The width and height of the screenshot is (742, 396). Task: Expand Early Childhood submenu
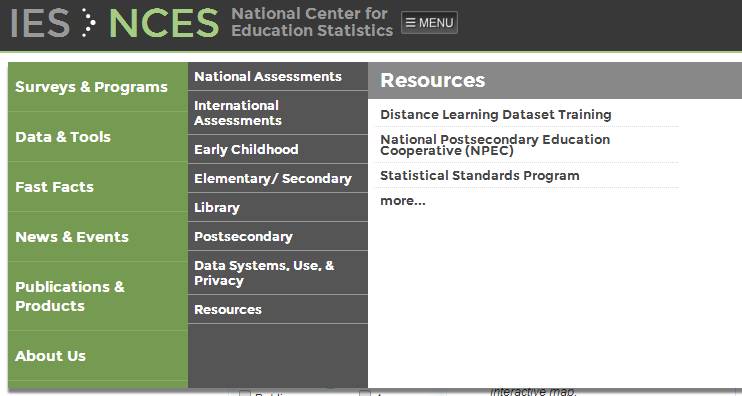coord(278,149)
